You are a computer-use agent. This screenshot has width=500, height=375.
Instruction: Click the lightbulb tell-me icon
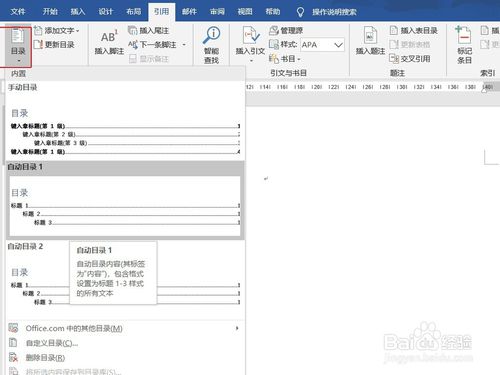click(x=300, y=12)
